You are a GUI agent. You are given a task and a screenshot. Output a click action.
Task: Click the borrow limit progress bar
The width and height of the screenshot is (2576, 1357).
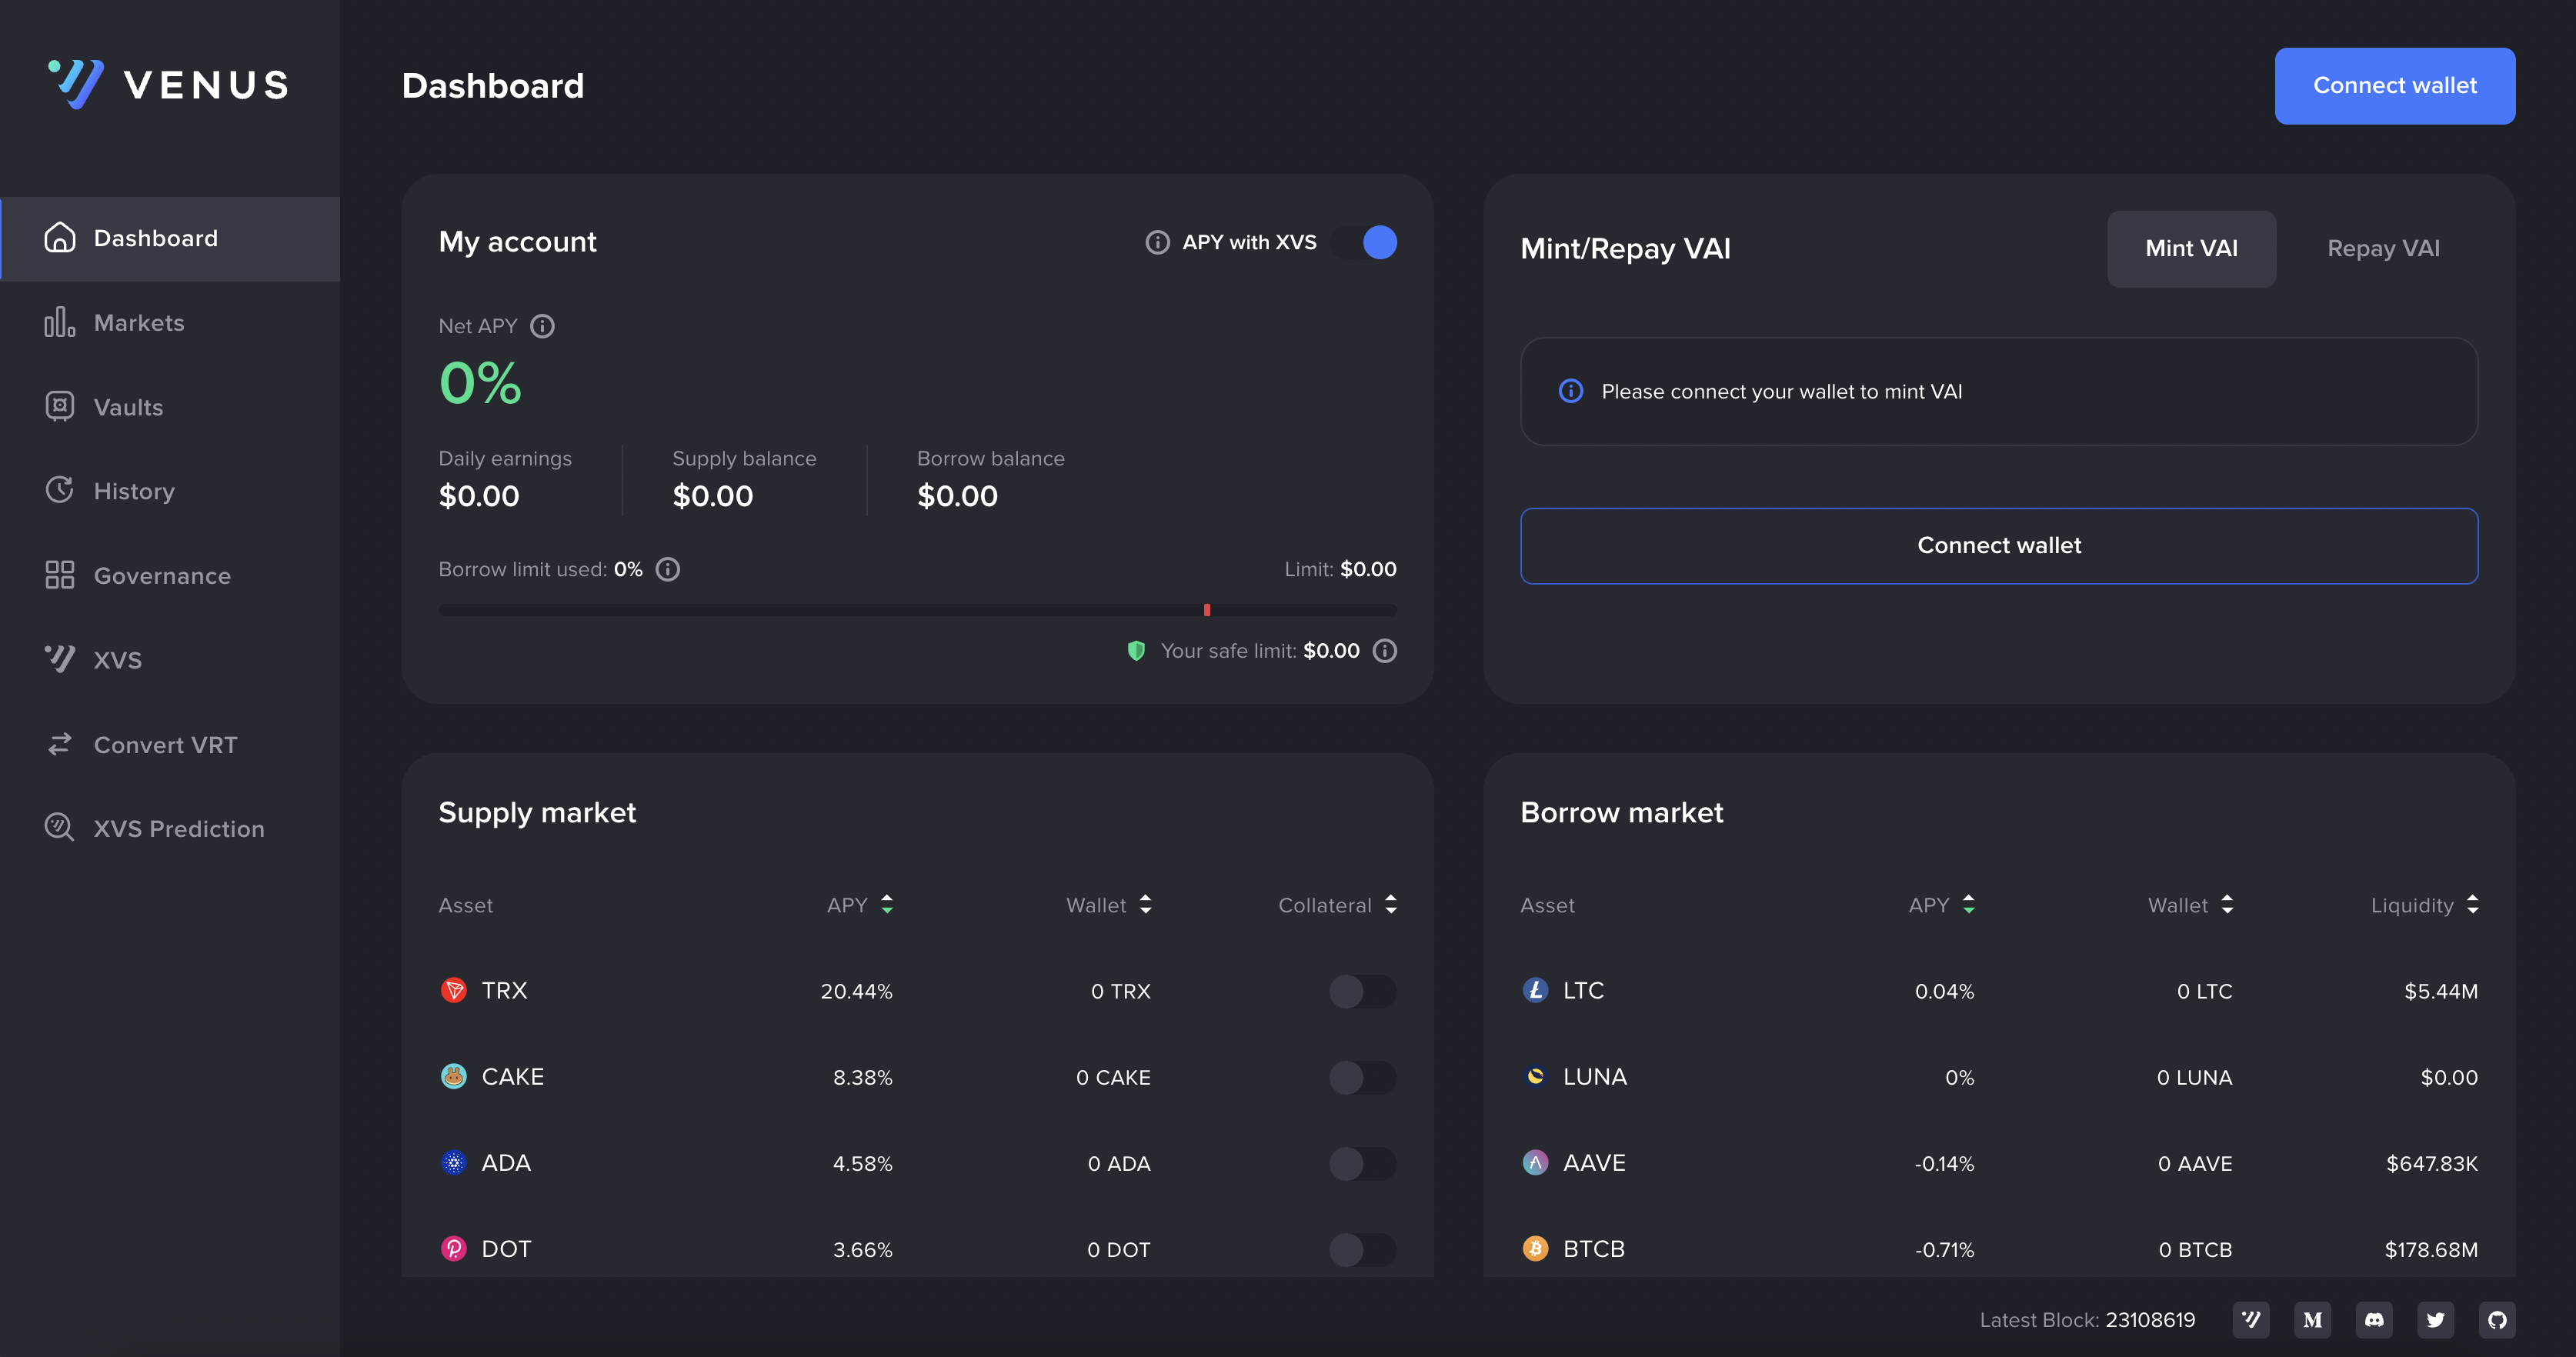pos(917,610)
